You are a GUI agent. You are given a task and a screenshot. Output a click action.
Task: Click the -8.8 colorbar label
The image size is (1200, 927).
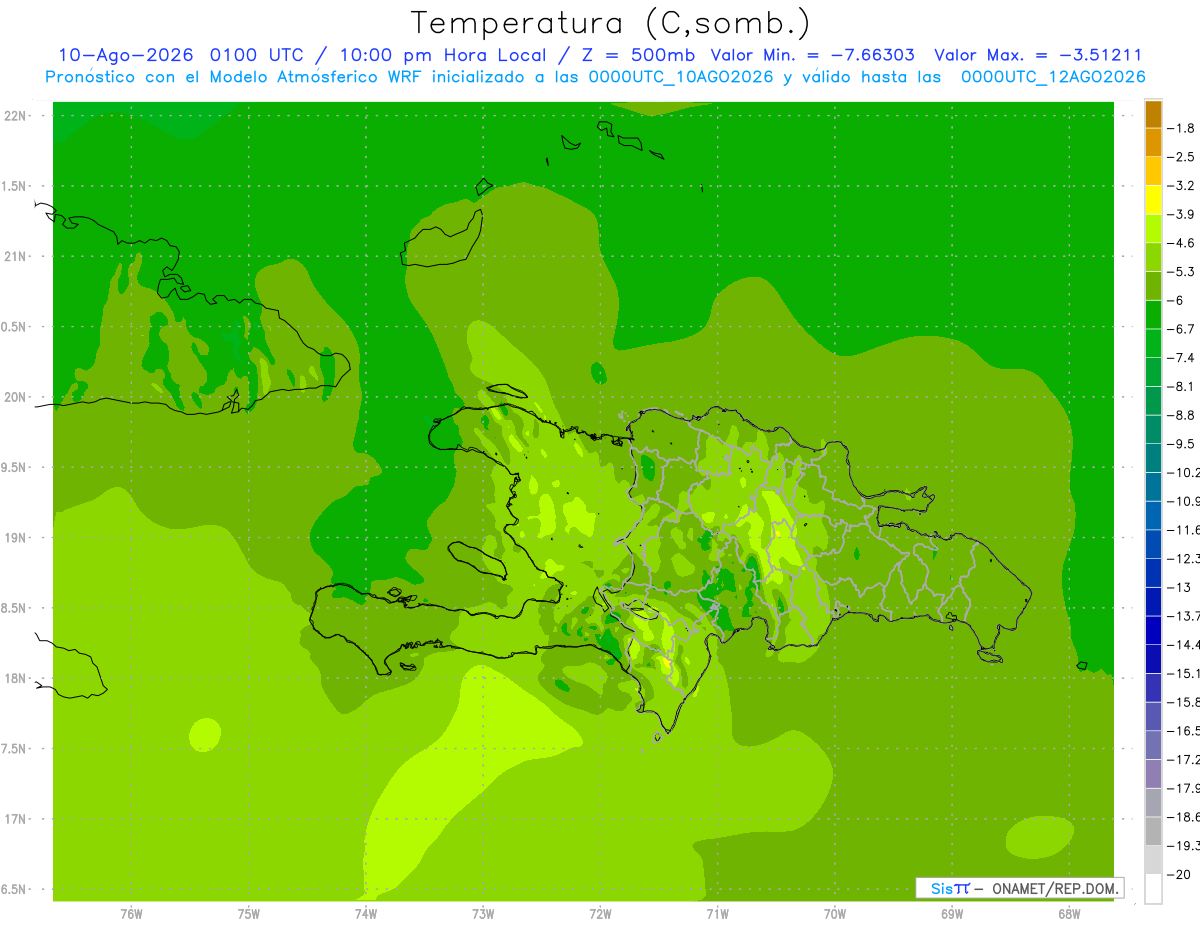[1180, 415]
